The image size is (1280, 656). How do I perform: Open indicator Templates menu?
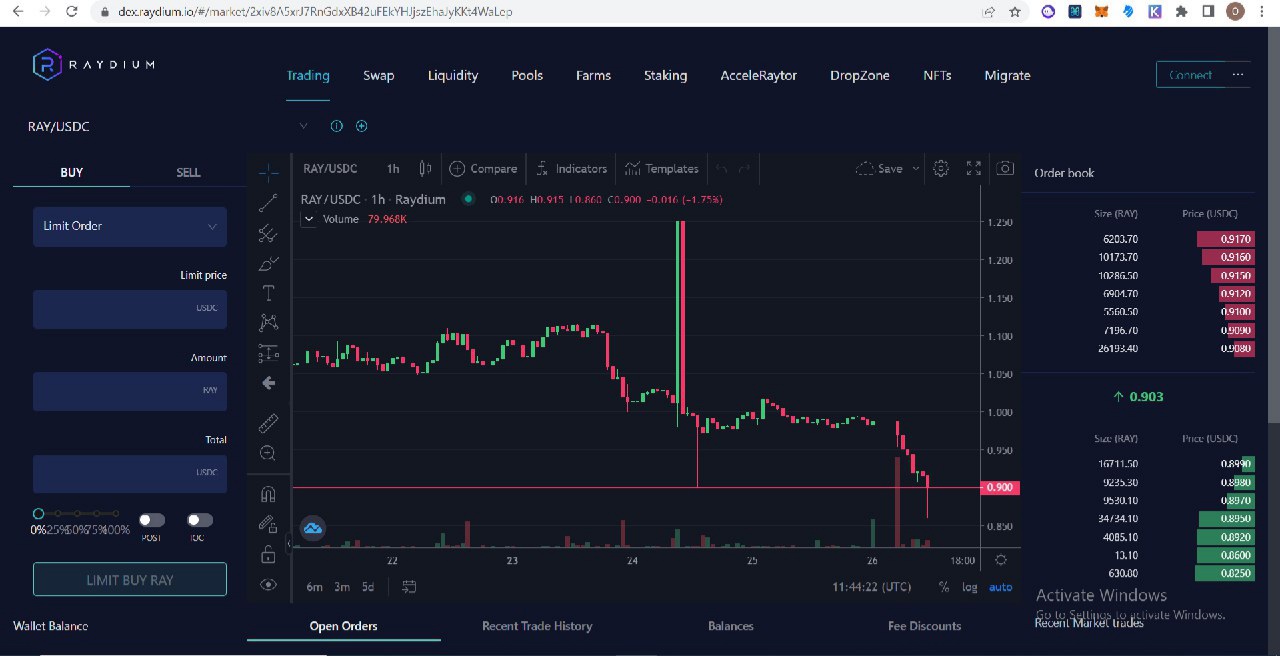click(662, 169)
